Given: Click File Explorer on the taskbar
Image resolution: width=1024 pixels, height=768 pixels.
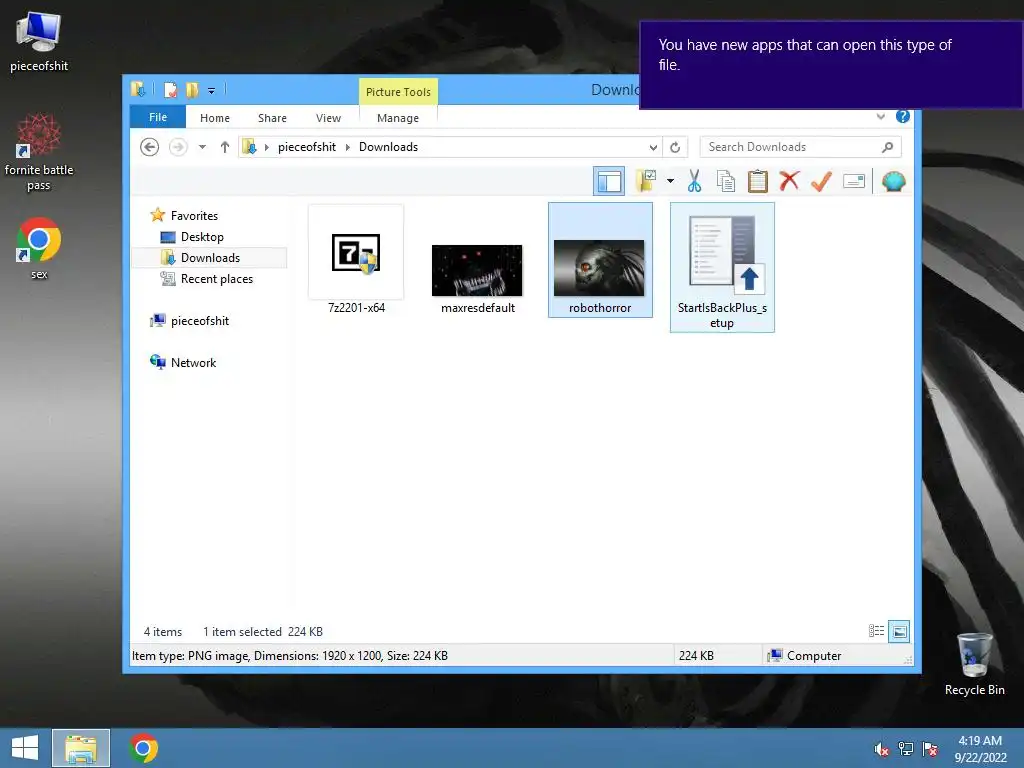Looking at the screenshot, I should click(x=81, y=748).
